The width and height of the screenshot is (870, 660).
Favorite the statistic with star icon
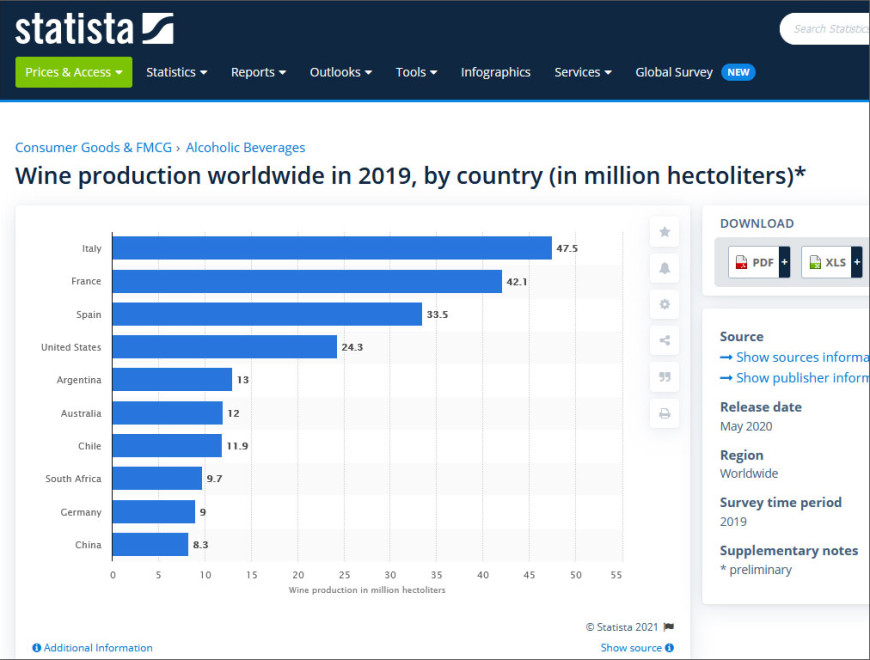tap(664, 232)
